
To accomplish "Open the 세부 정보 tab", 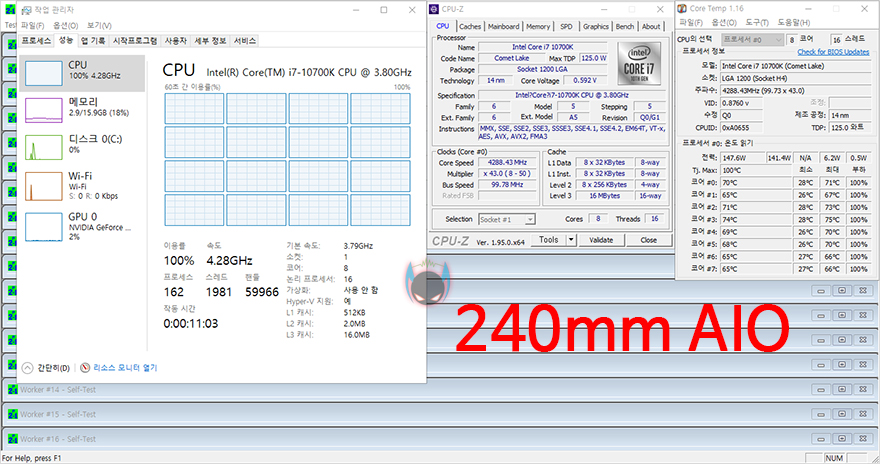I will (x=210, y=41).
